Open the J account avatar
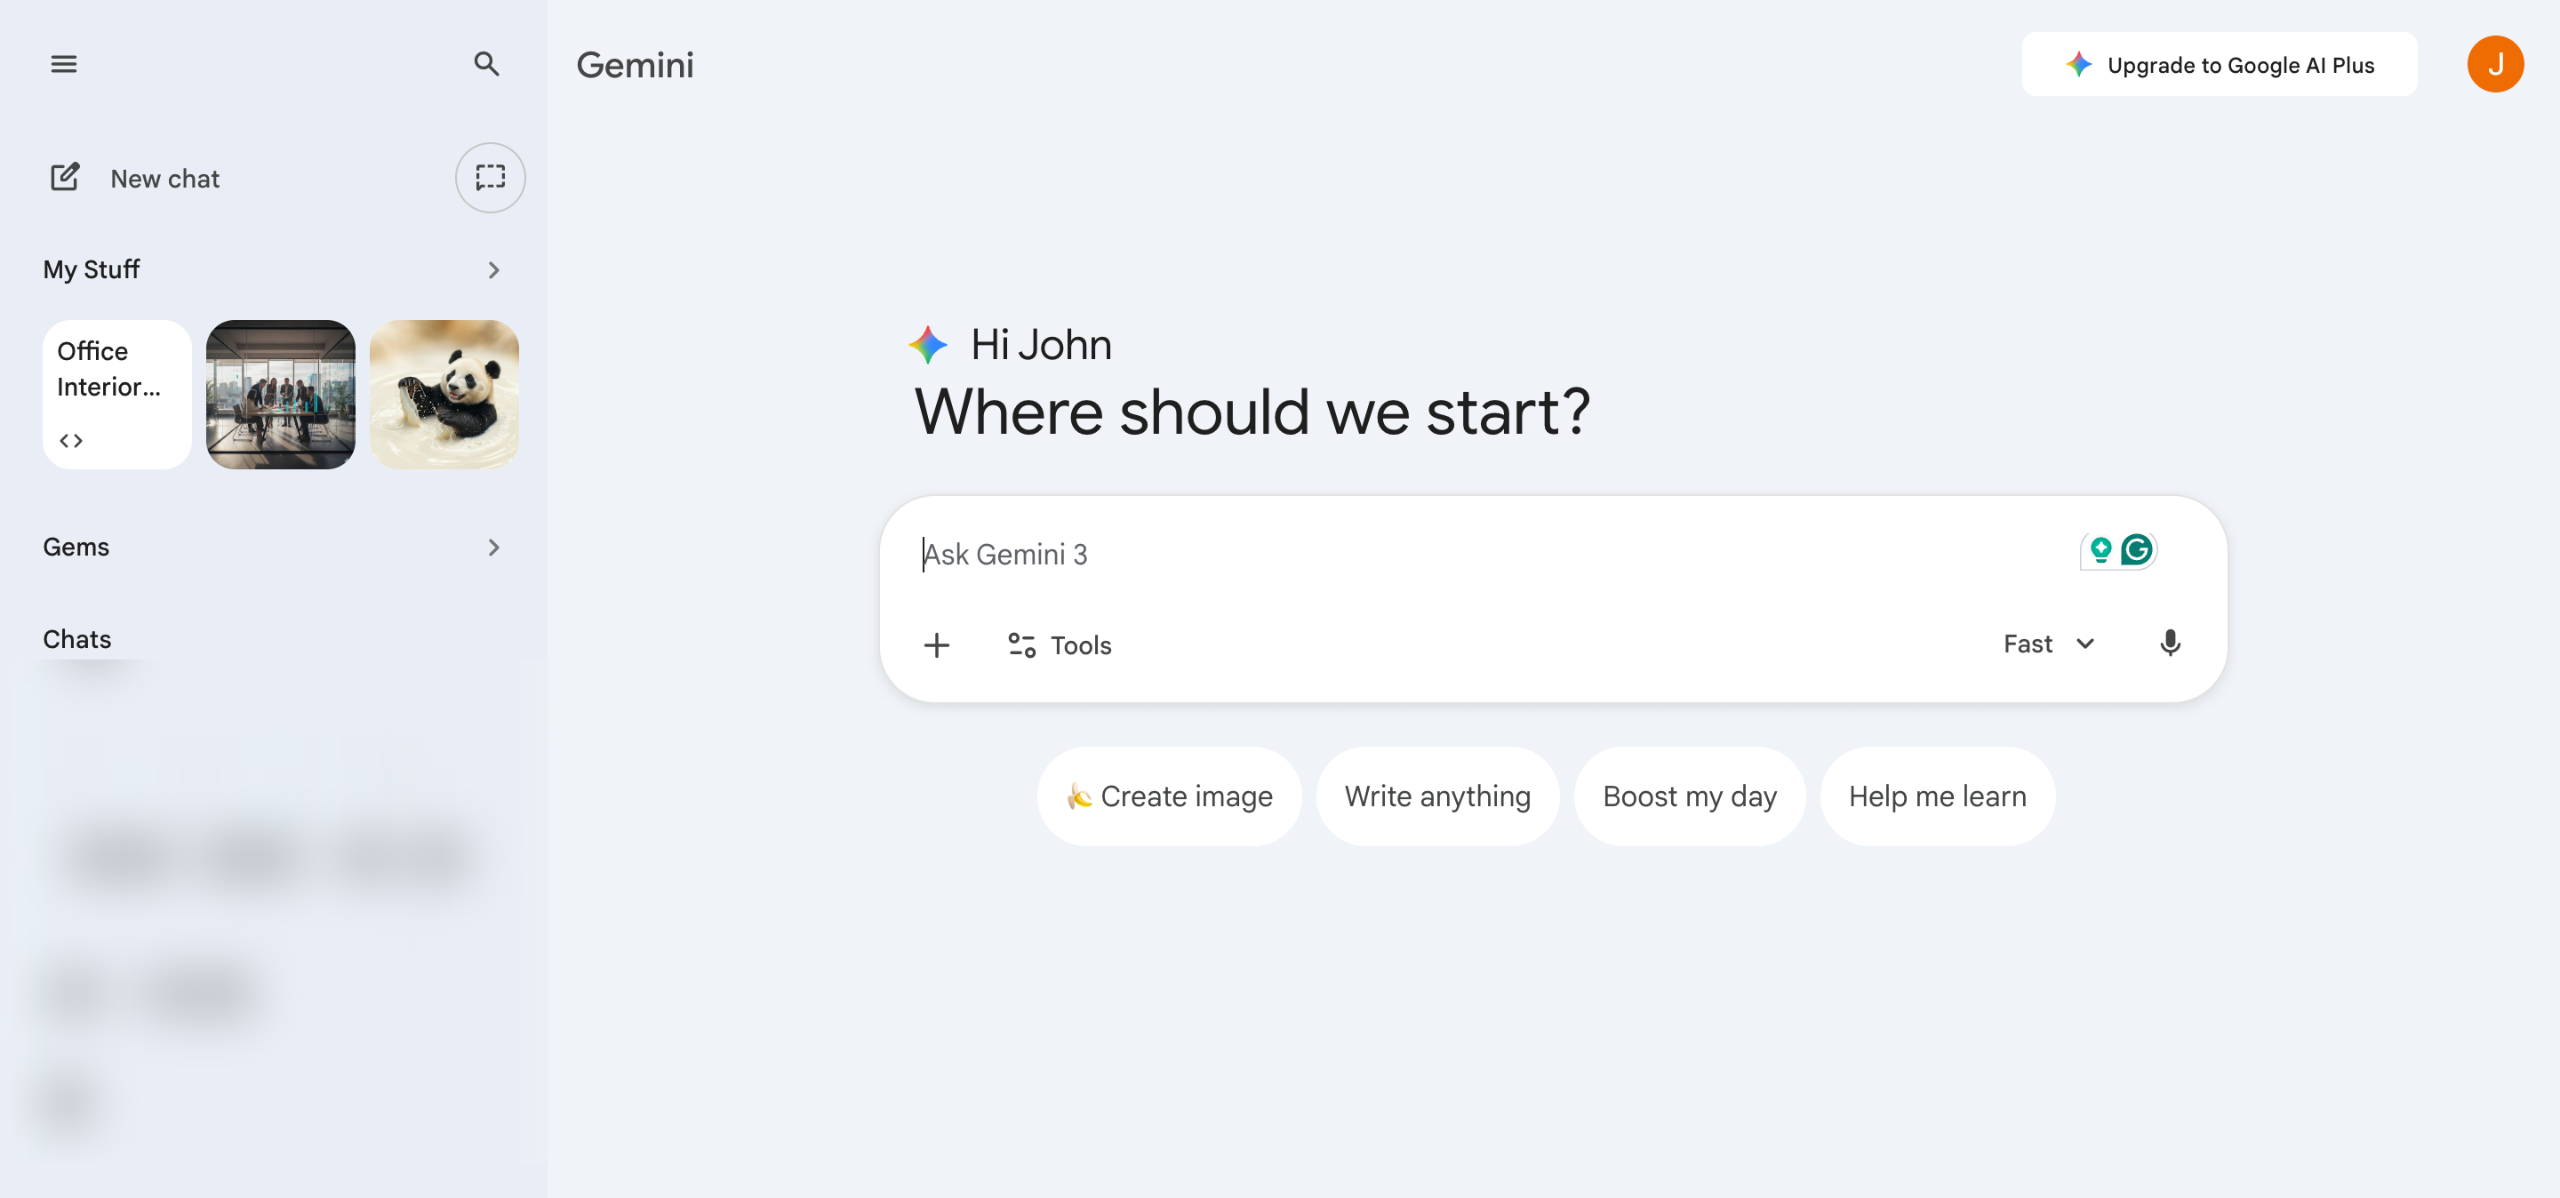The height and width of the screenshot is (1198, 2560). point(2494,65)
